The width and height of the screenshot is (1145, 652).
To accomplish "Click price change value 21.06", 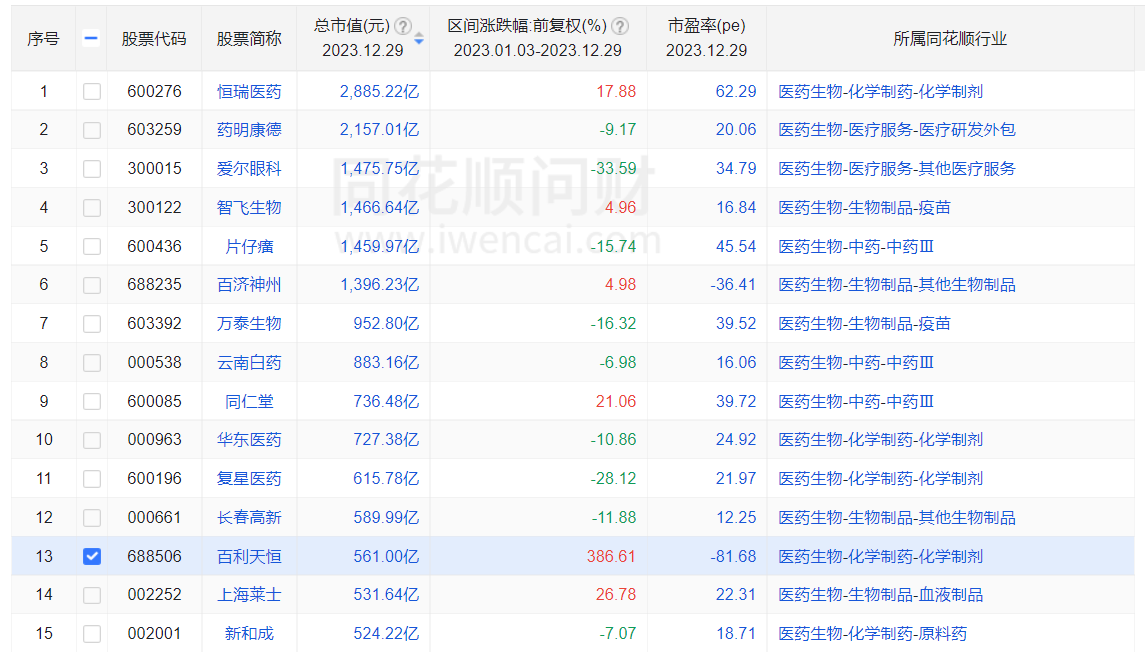I will pyautogui.click(x=616, y=402).
